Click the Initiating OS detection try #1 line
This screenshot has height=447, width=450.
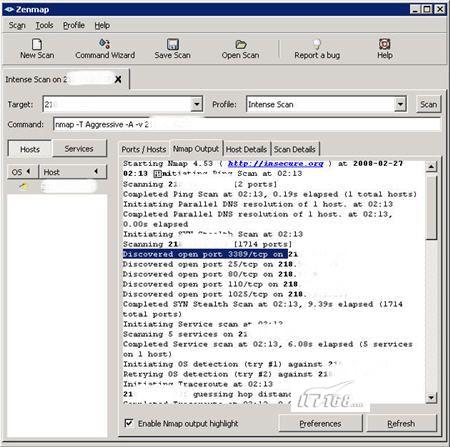click(x=233, y=364)
